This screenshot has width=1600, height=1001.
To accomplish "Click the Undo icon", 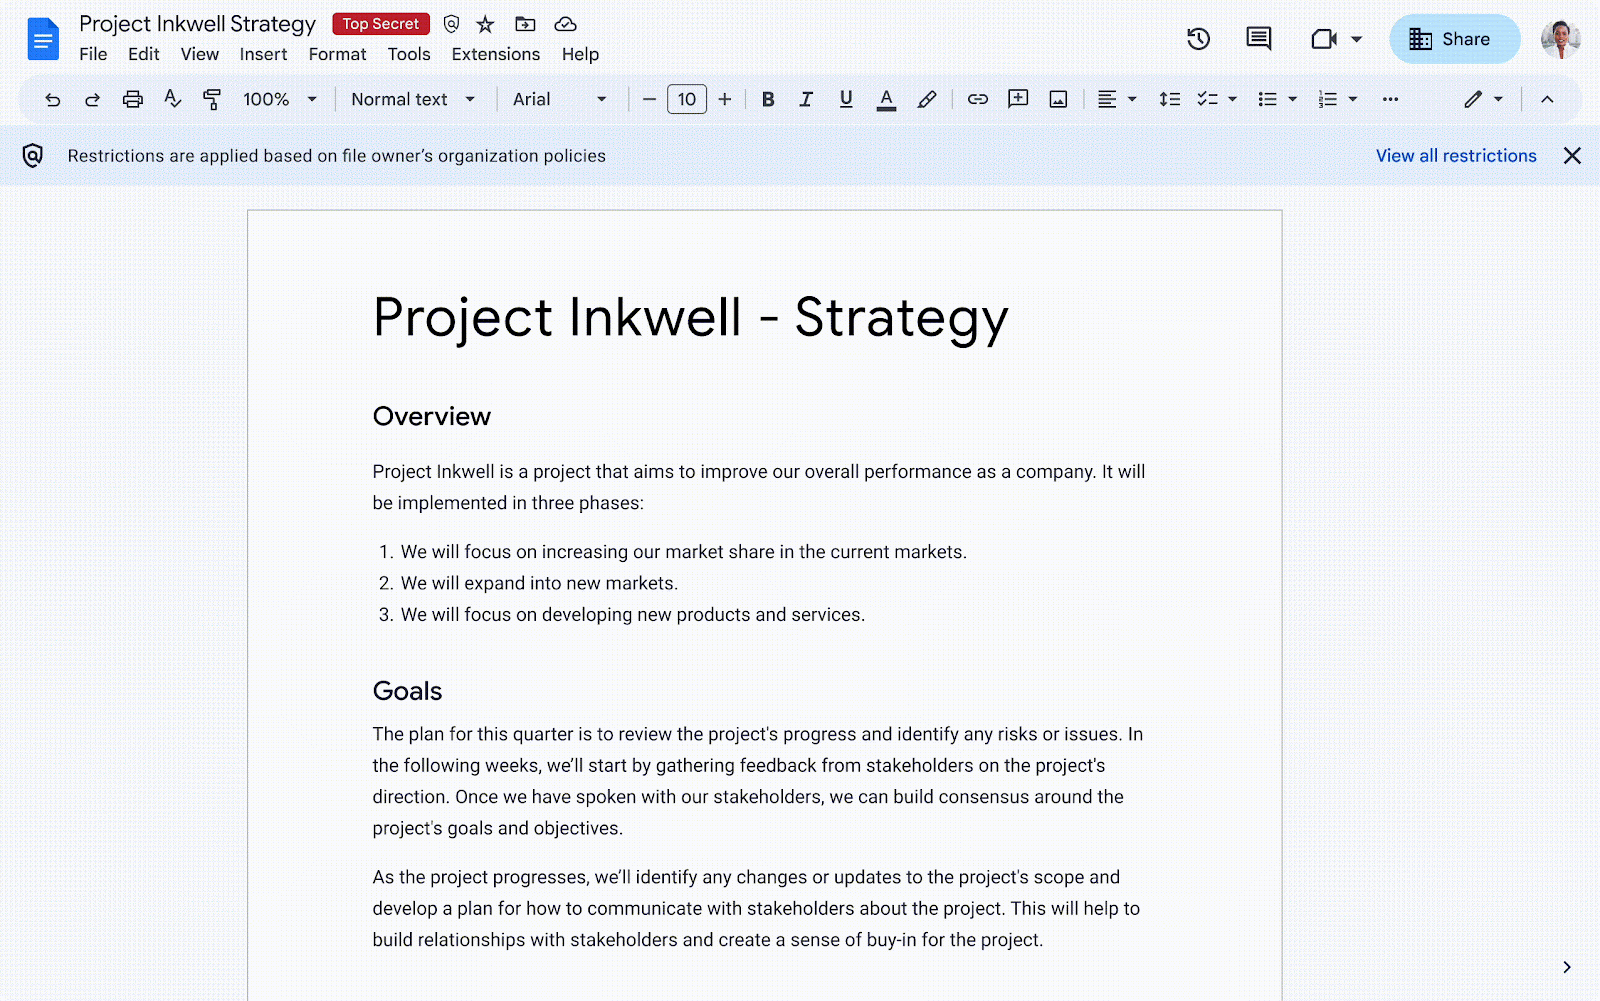I will [53, 99].
